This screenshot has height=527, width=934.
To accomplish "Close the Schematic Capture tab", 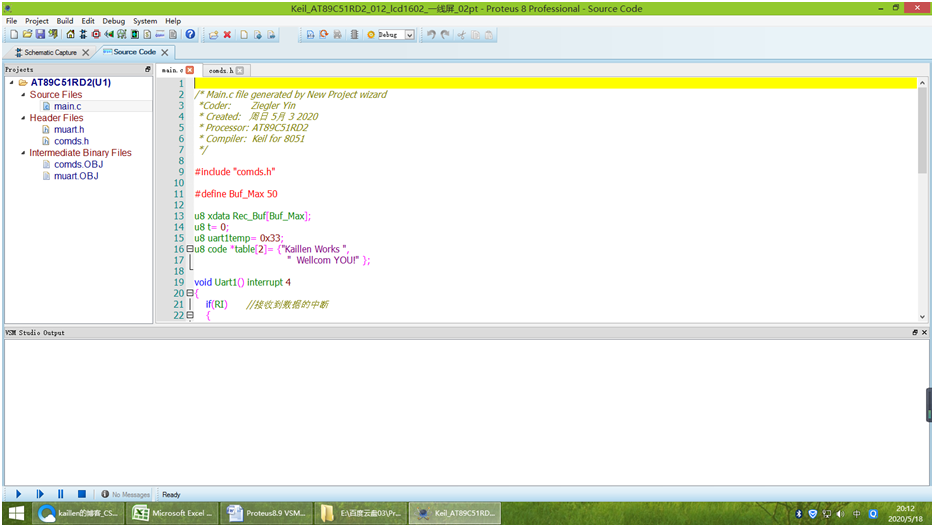I will pyautogui.click(x=86, y=52).
